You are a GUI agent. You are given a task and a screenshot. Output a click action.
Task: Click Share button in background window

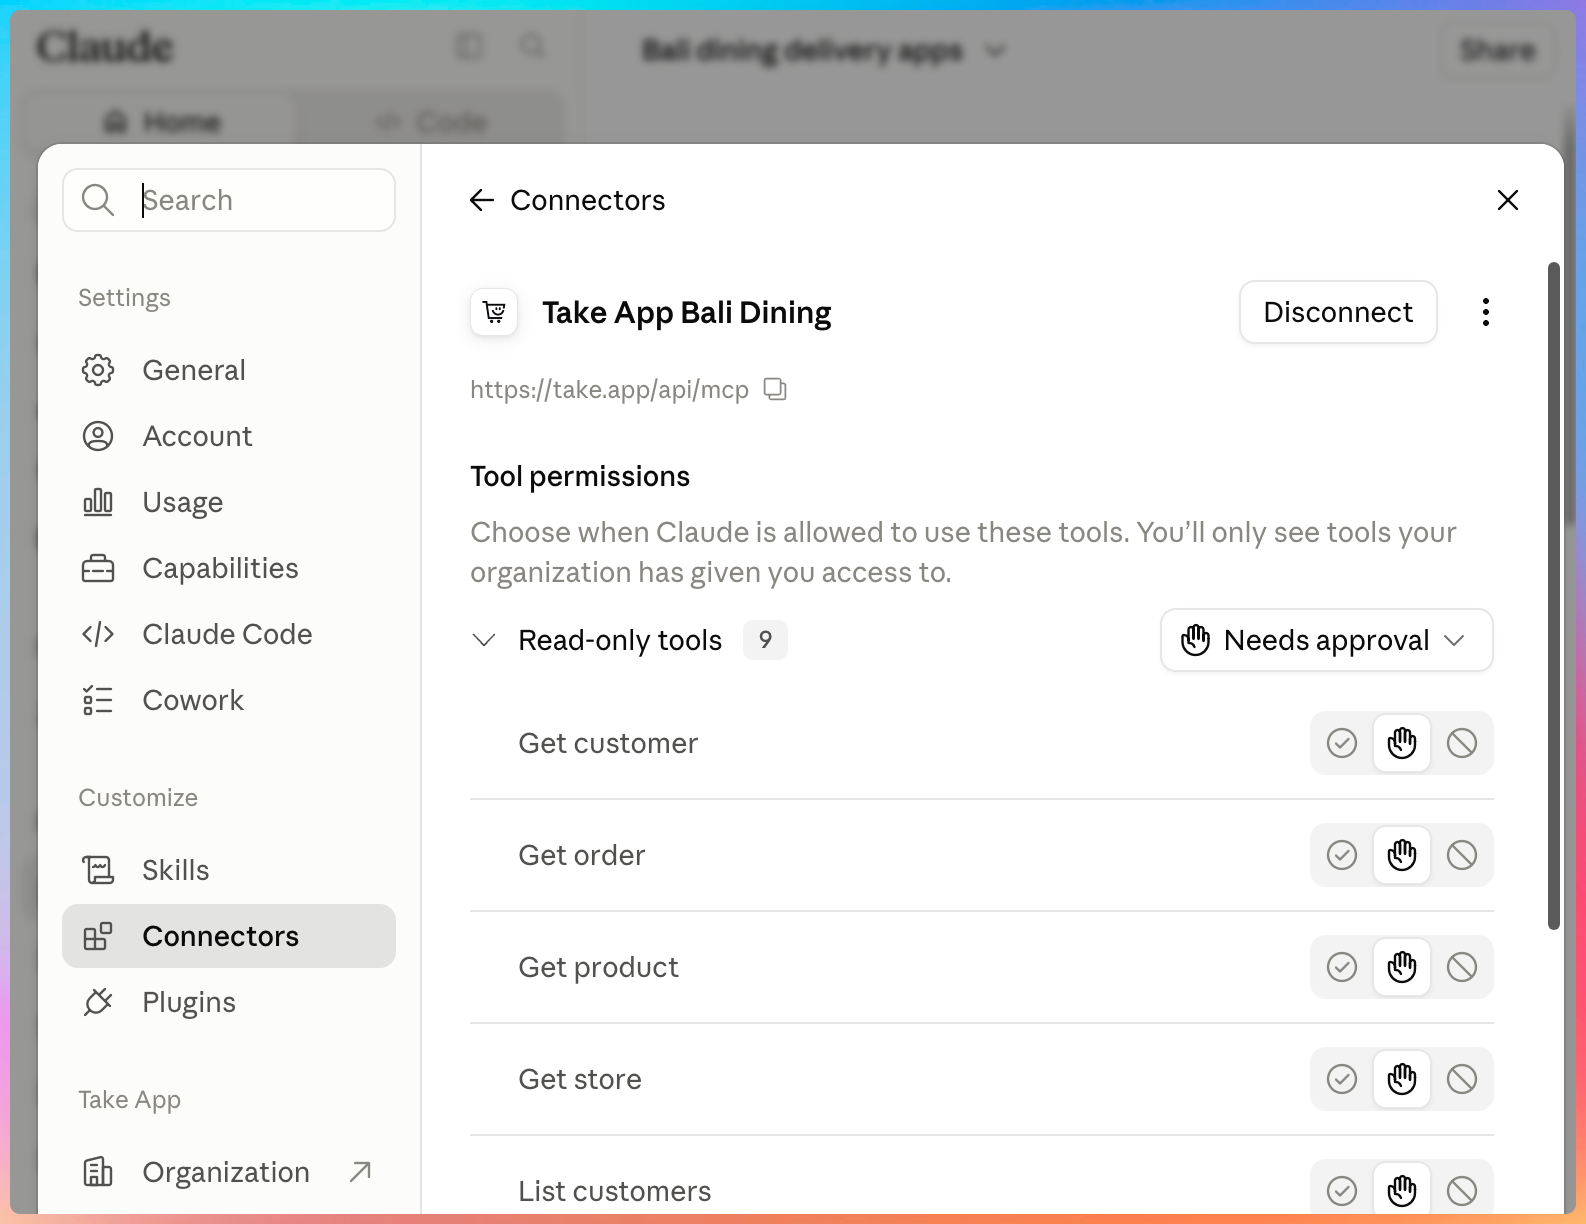tap(1497, 50)
